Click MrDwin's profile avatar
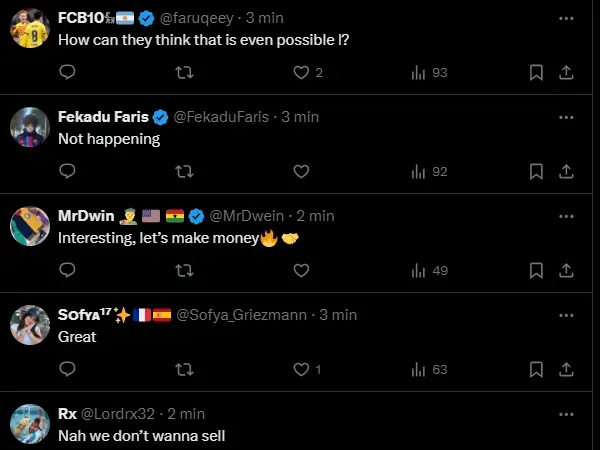600x450 pixels. tap(30, 226)
